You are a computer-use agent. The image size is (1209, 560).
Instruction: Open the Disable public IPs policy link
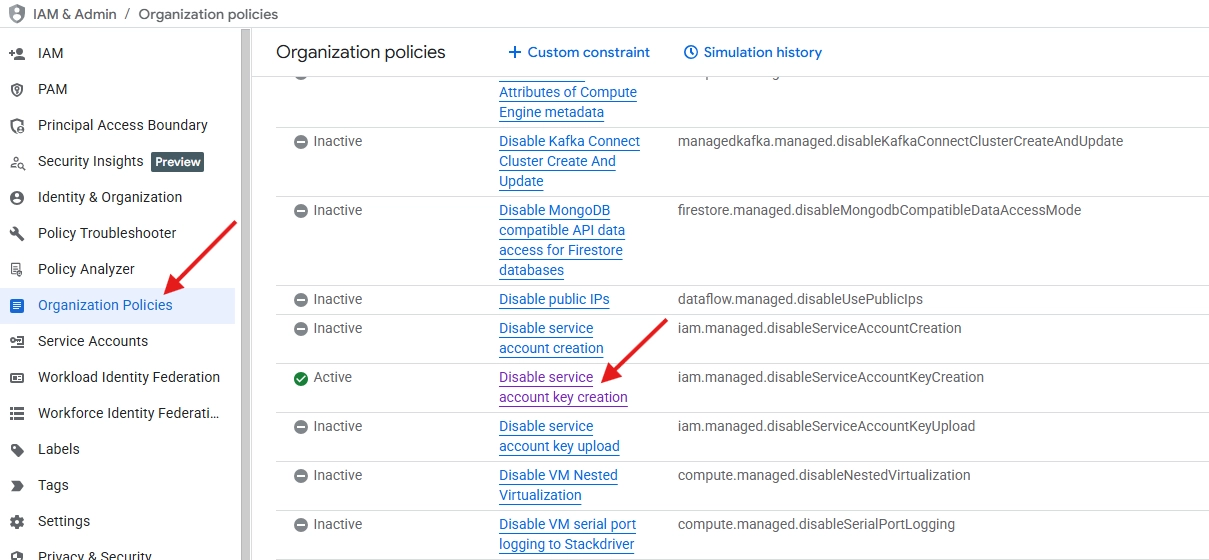[x=554, y=299]
